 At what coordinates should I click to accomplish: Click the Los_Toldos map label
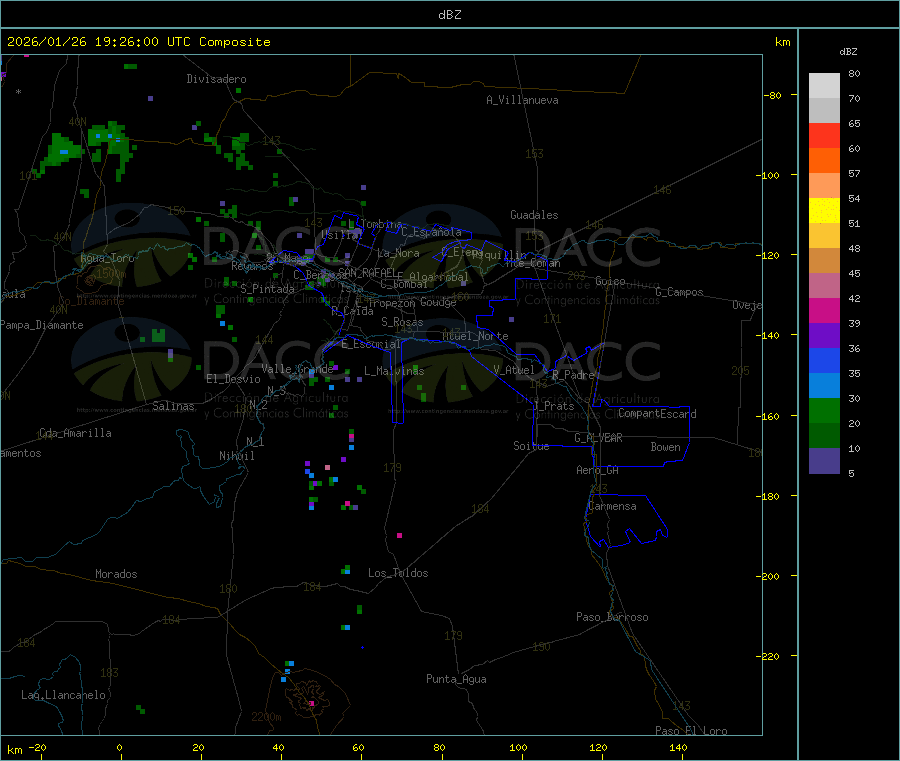coord(398,573)
